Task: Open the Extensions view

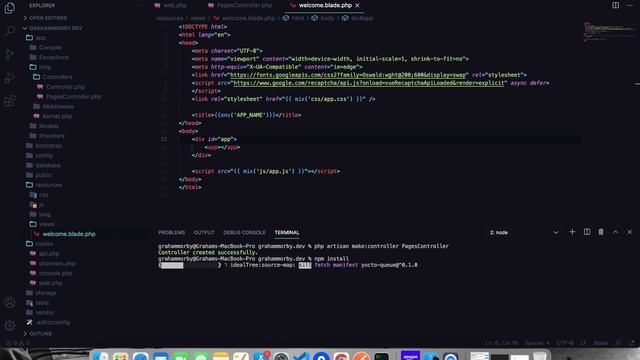Action: 9,101
